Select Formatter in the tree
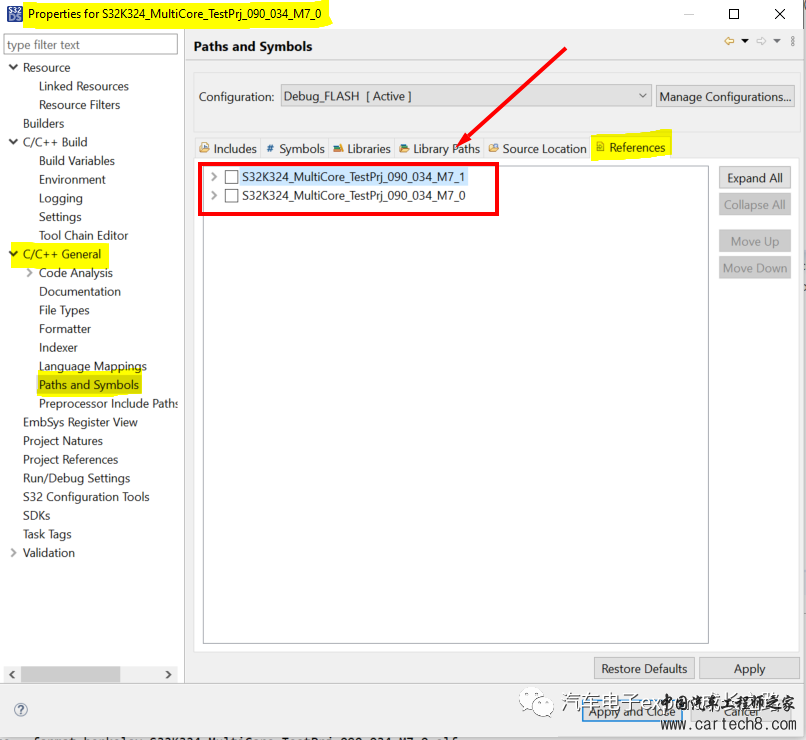 click(x=65, y=329)
